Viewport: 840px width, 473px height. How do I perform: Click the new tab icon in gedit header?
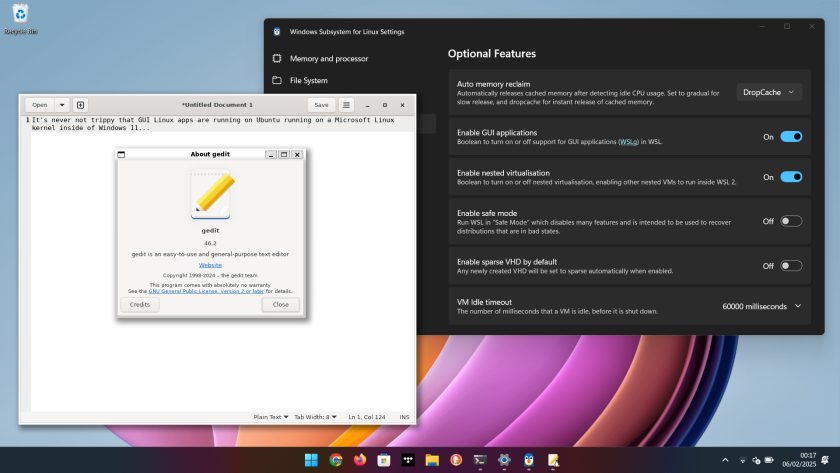click(x=80, y=105)
